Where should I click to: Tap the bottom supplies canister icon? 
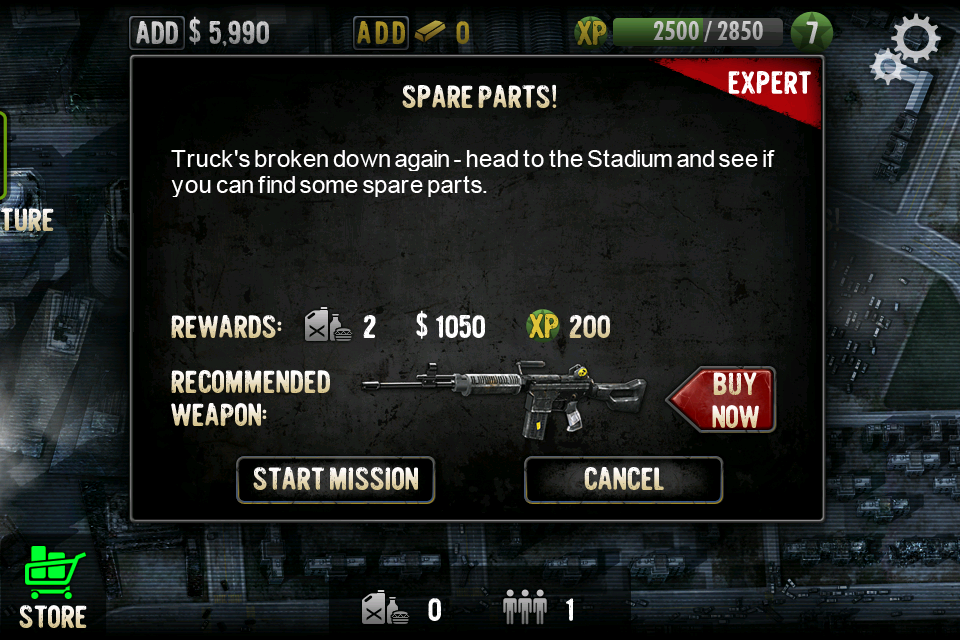384,608
